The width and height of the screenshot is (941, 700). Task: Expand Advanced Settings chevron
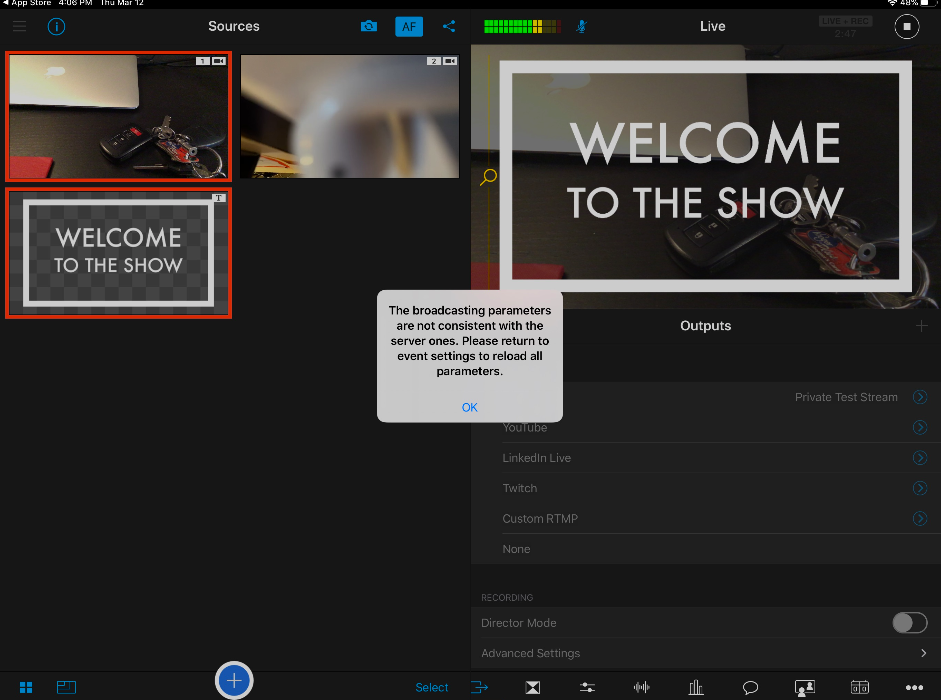tap(922, 653)
